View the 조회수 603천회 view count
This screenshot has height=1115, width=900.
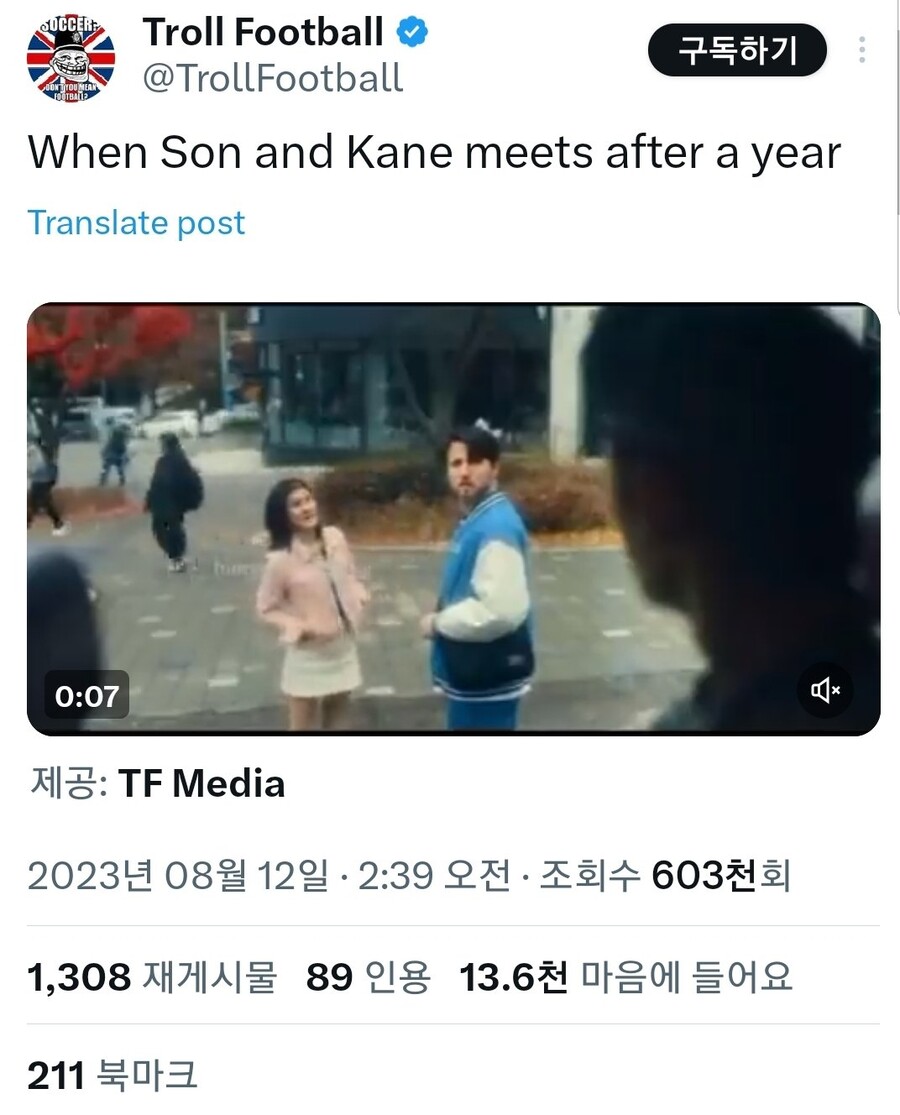coord(665,876)
